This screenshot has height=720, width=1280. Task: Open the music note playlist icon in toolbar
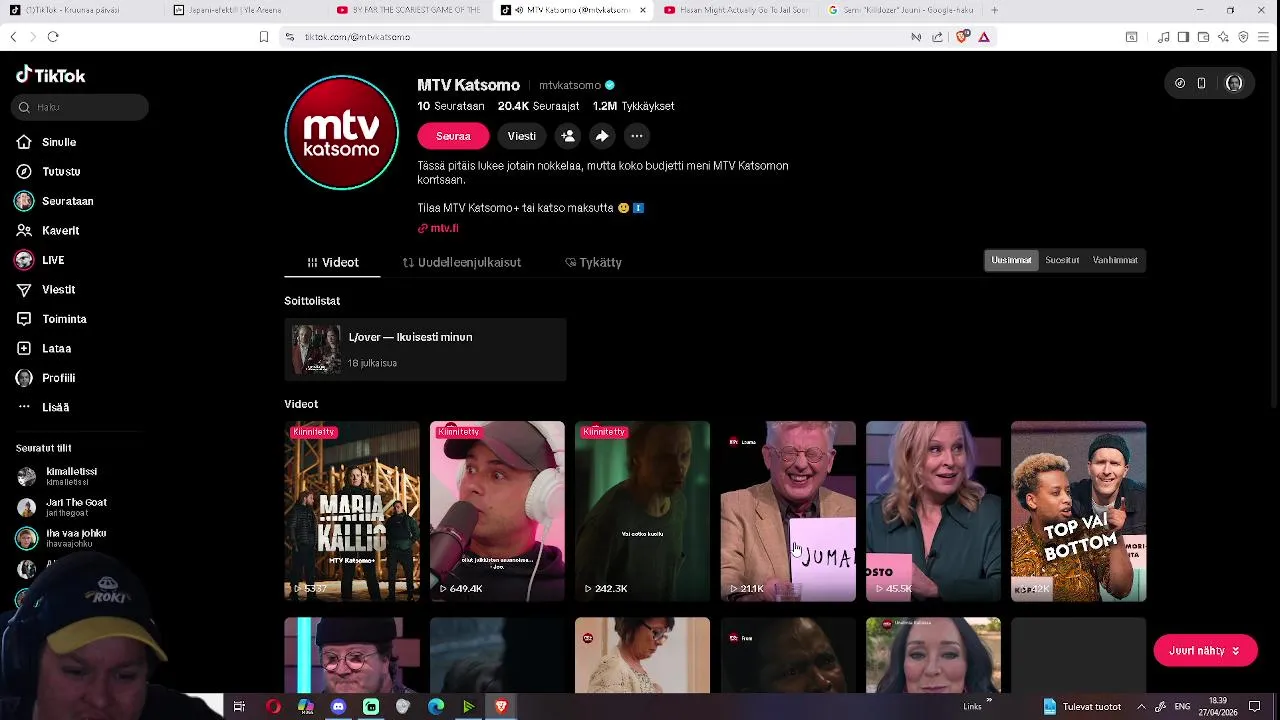(1163, 37)
